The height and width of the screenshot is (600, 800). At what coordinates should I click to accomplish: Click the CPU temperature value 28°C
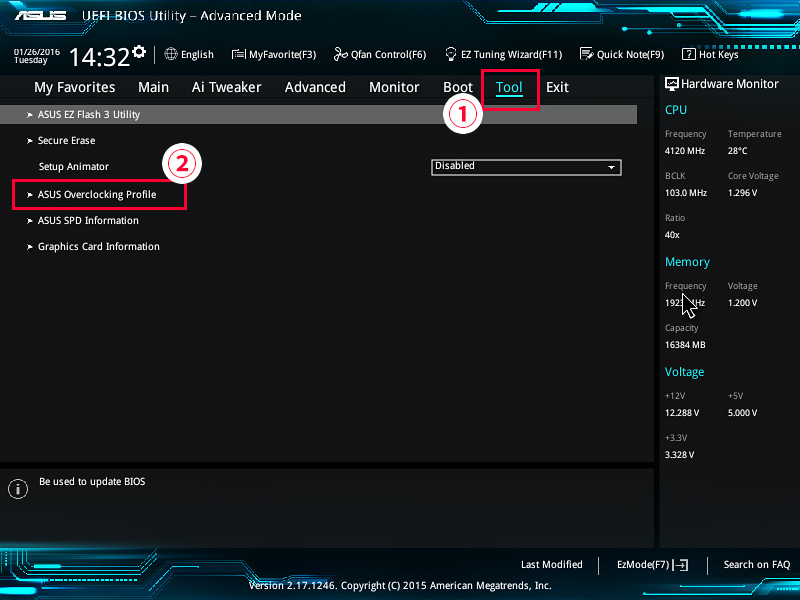(737, 151)
